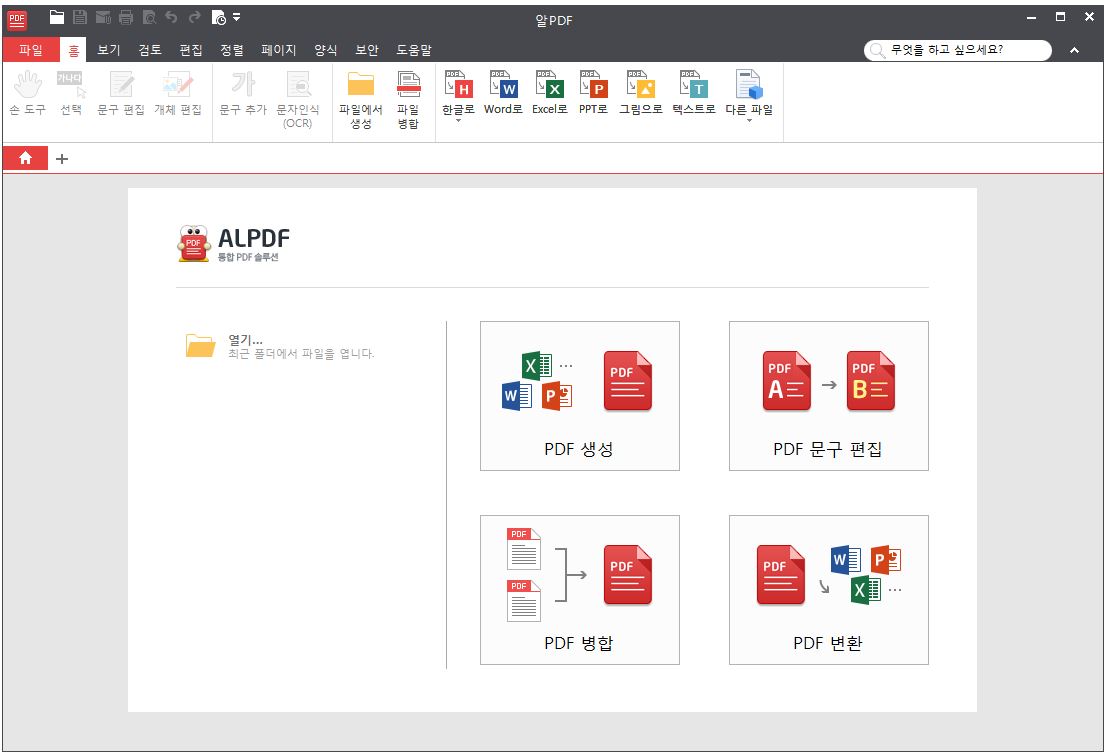Open the PDF 문구 편집 tile

828,396
